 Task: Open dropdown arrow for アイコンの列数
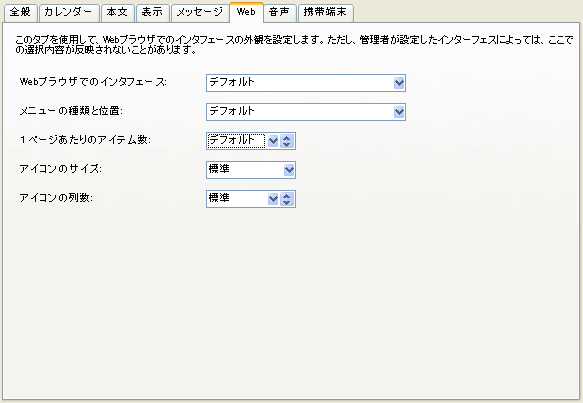coord(273,199)
